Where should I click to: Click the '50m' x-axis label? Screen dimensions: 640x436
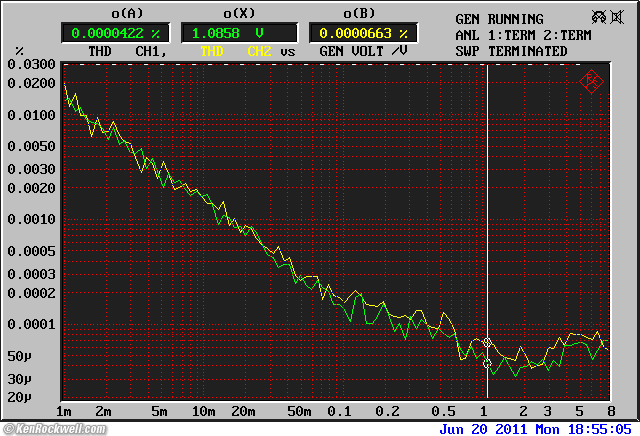point(299,411)
